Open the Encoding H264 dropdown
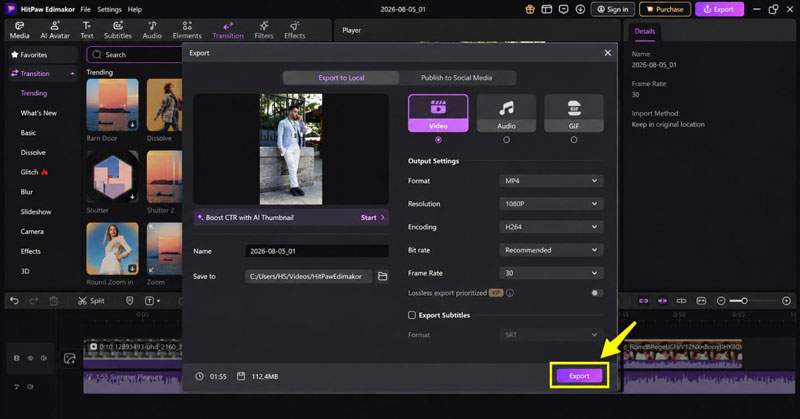Screen dimensions: 800x419 pyautogui.click(x=551, y=227)
